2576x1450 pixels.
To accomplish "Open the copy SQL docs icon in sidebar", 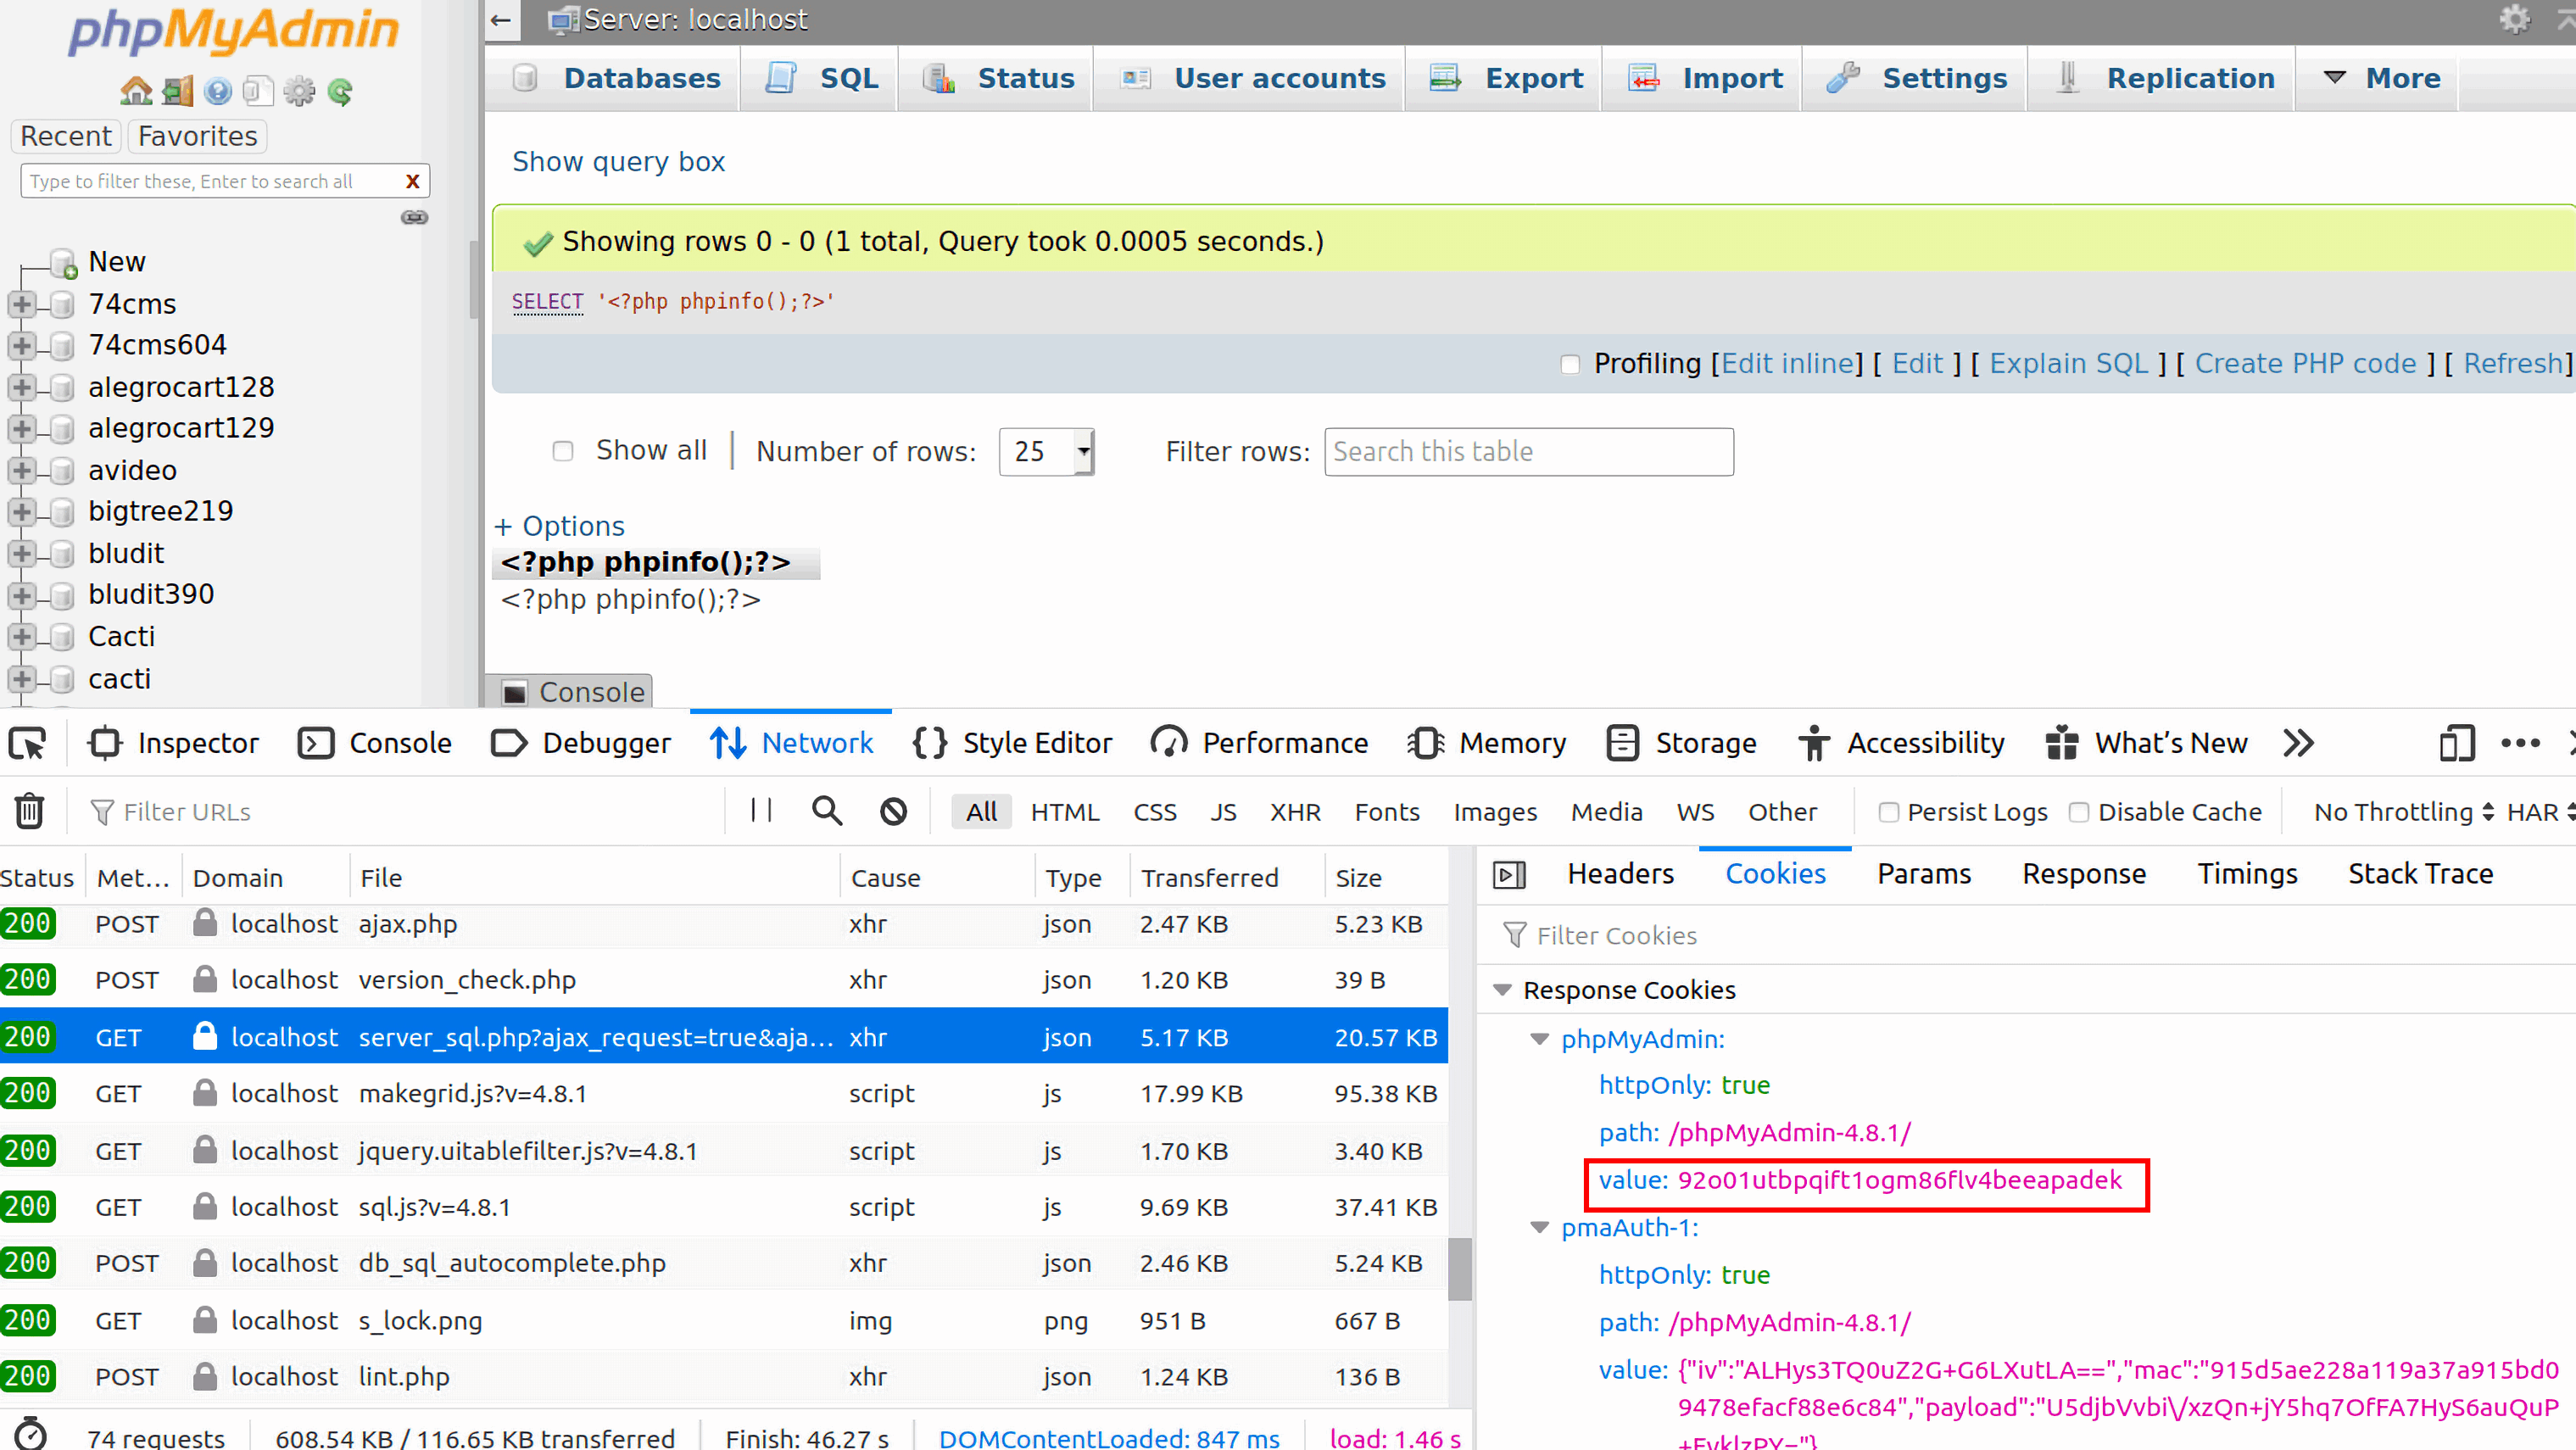I will 258,91.
